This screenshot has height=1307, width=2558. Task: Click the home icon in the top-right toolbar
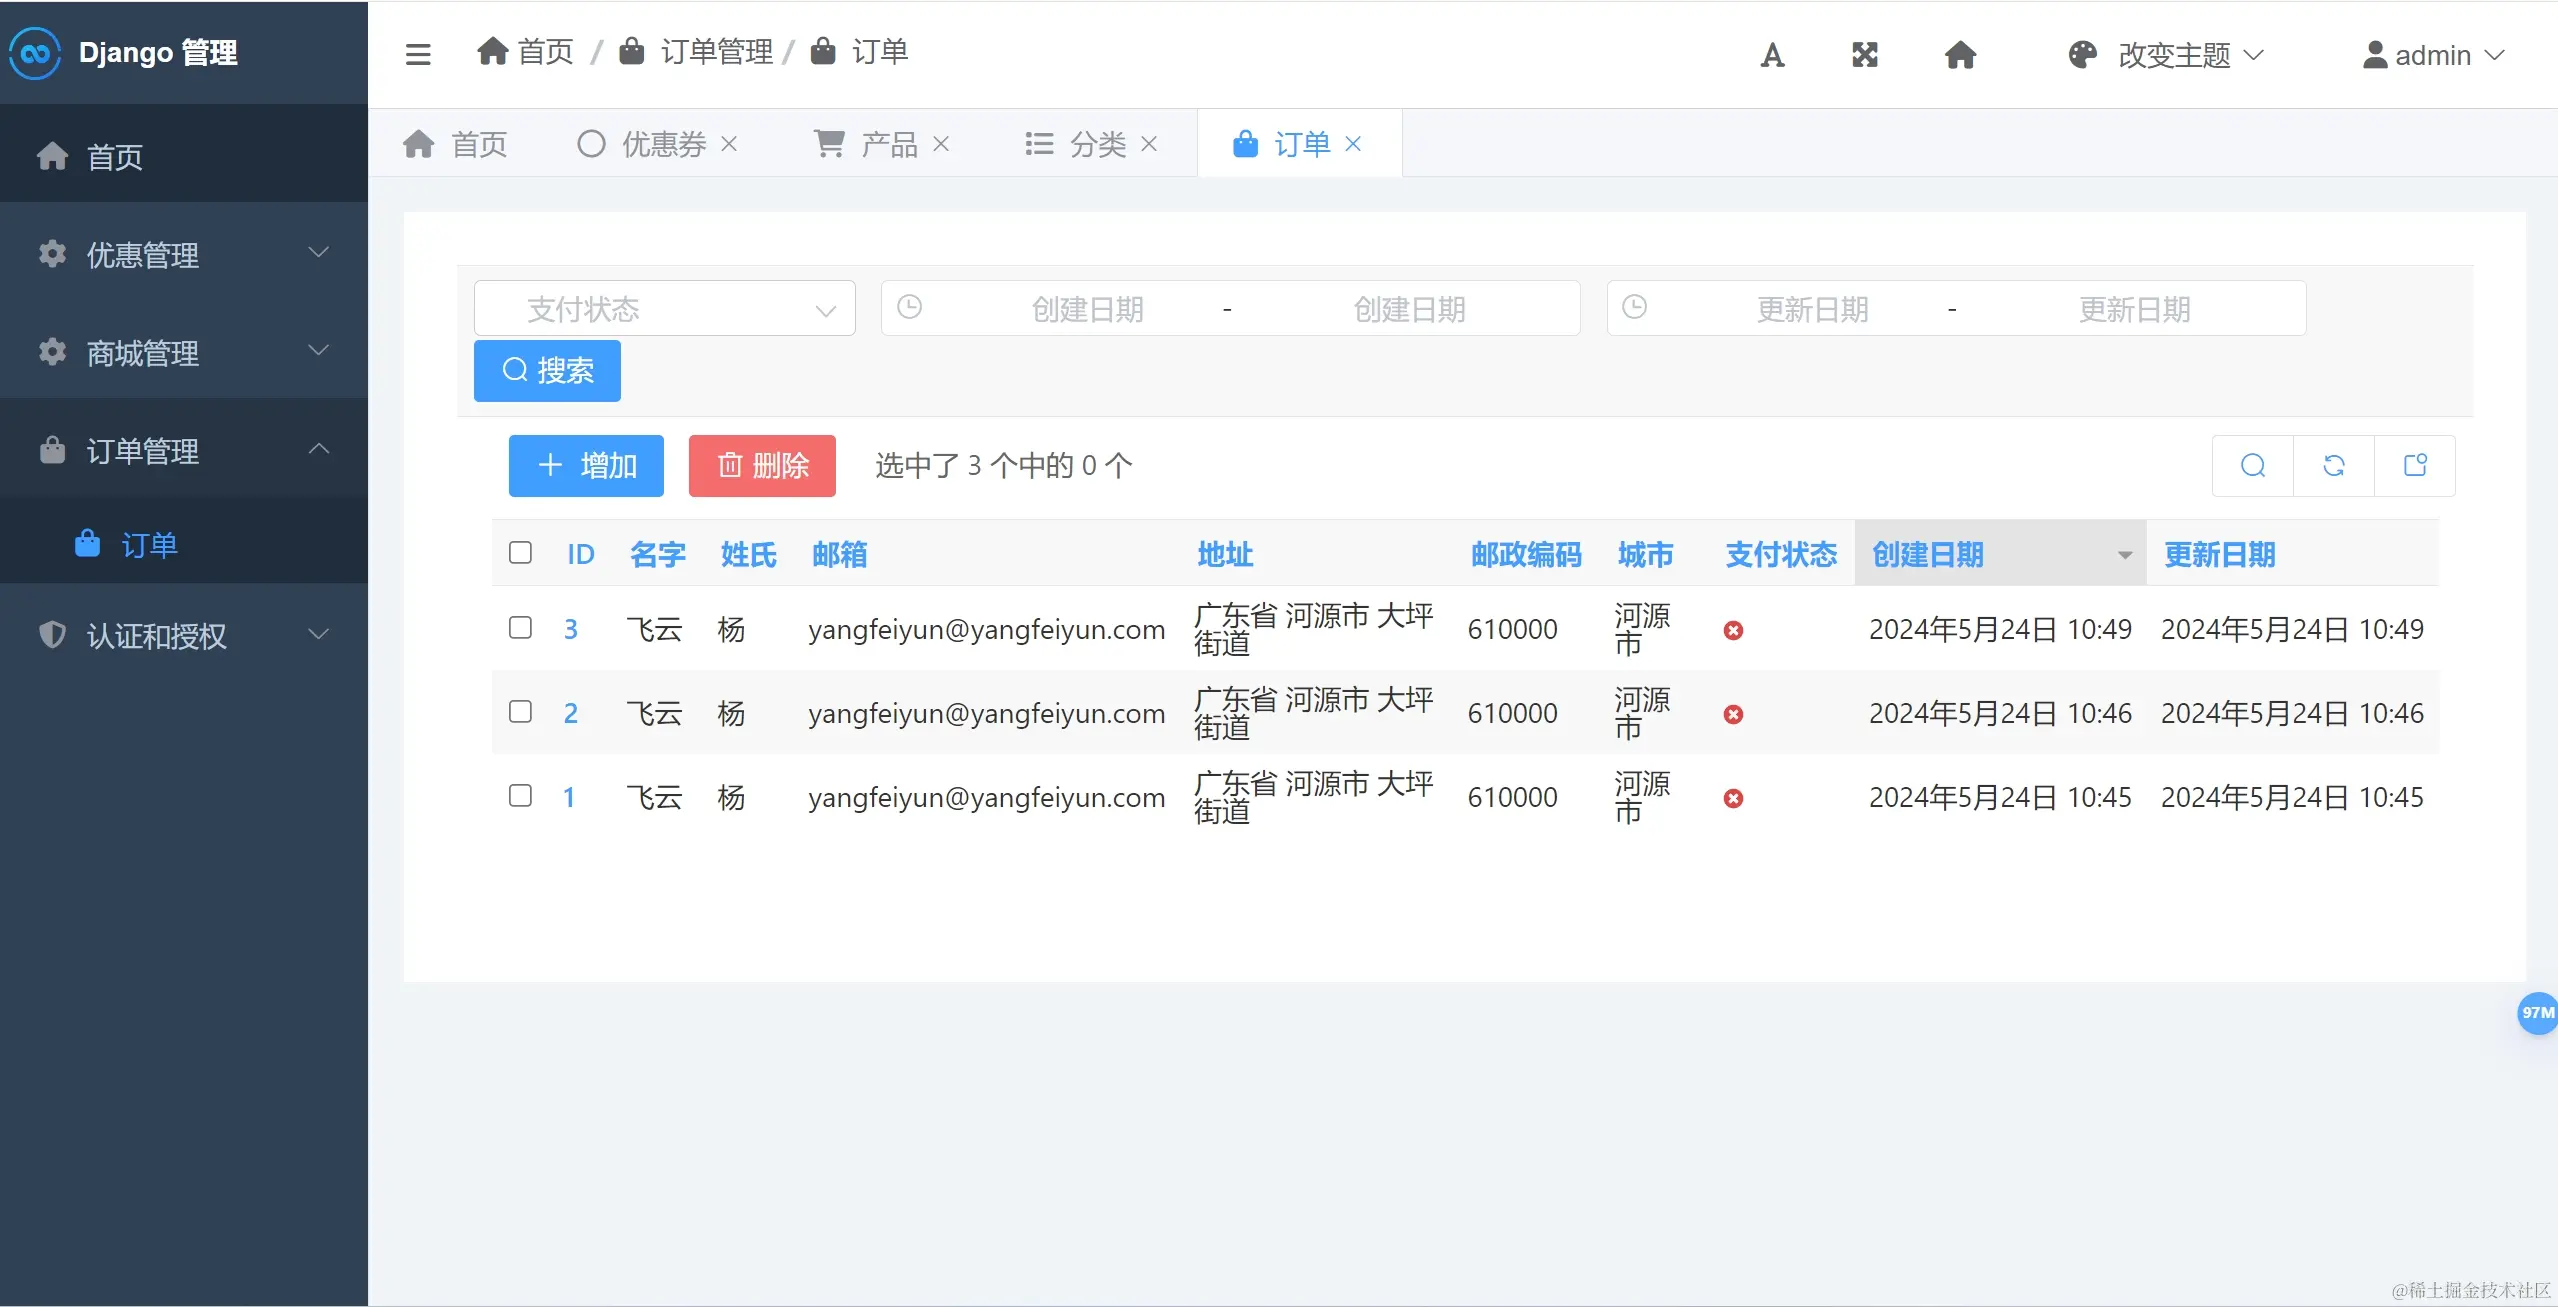1960,55
